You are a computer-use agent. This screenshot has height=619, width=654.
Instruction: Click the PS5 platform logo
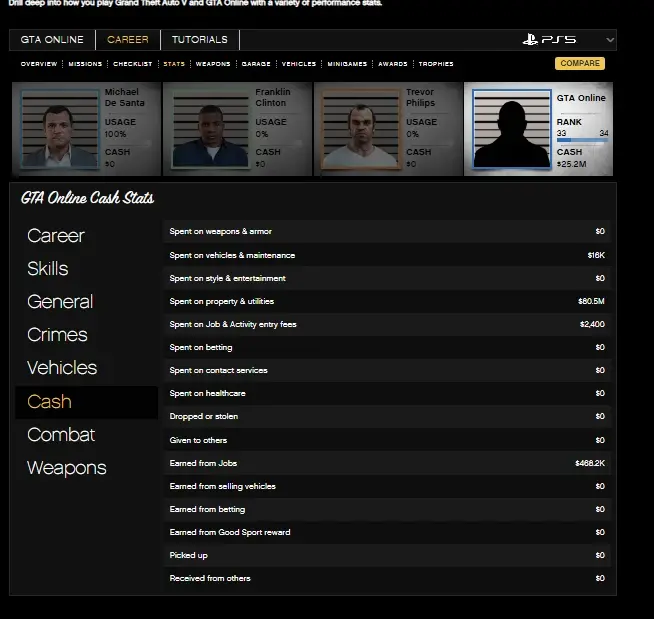548,40
